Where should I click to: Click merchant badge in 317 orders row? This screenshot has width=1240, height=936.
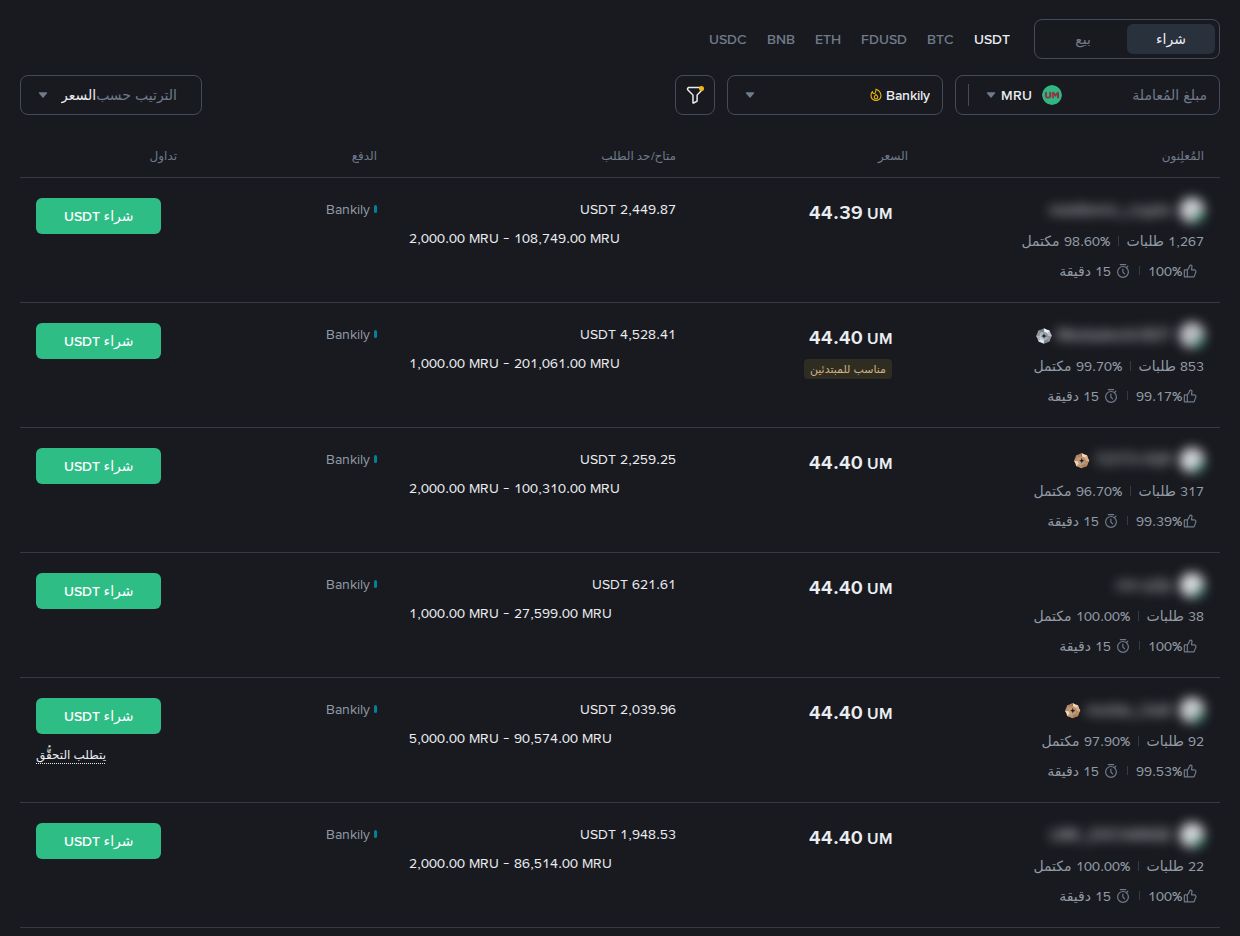click(1081, 460)
